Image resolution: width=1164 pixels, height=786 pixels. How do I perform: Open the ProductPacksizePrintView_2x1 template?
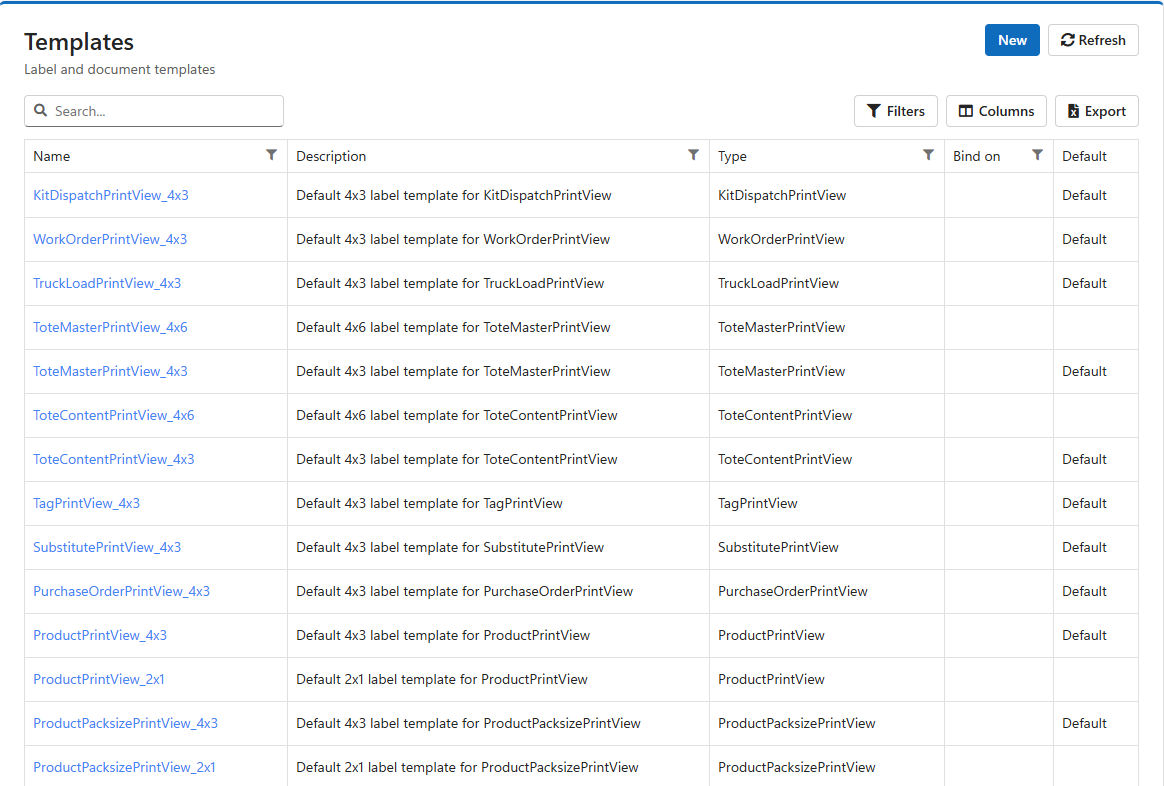click(x=125, y=767)
